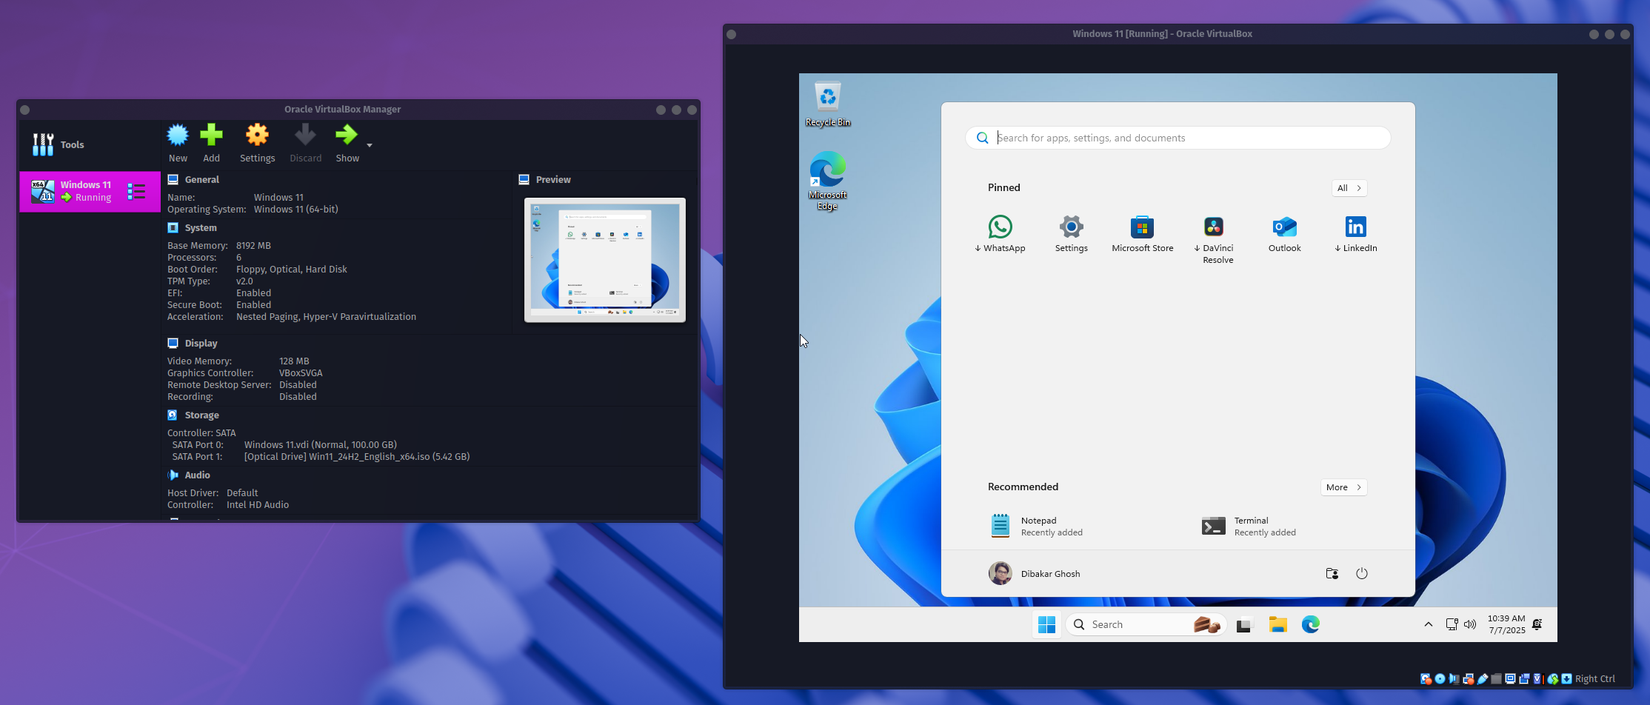Click the Display section header link

pyautogui.click(x=201, y=343)
